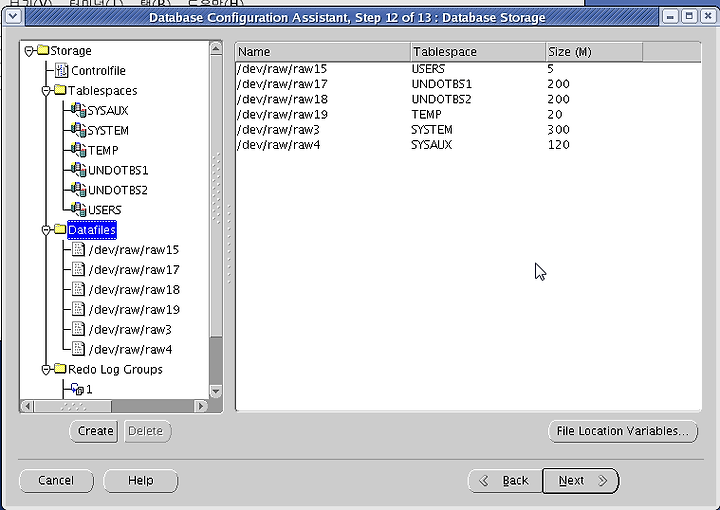Viewport: 720px width, 510px height.
Task: Proceed with the Next button
Action: 580,481
